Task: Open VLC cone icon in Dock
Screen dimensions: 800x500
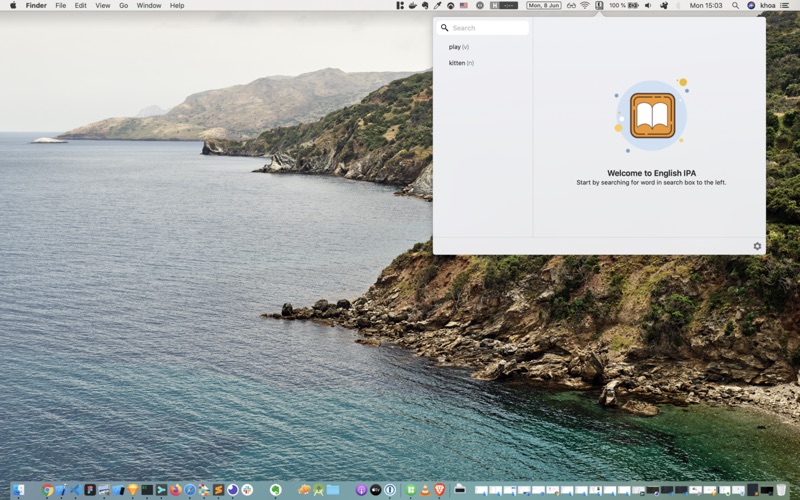Action: [x=425, y=490]
